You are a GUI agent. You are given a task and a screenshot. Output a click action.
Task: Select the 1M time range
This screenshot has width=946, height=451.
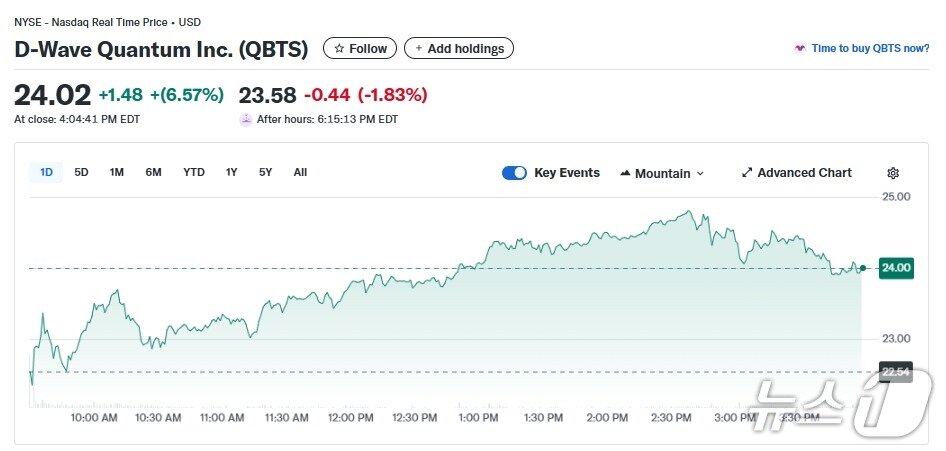coord(117,172)
